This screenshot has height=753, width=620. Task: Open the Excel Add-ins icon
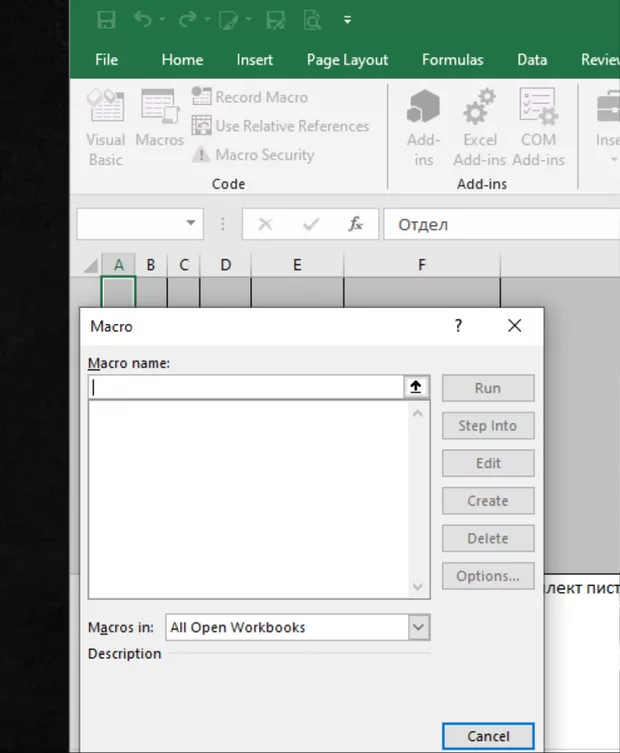pyautogui.click(x=480, y=128)
